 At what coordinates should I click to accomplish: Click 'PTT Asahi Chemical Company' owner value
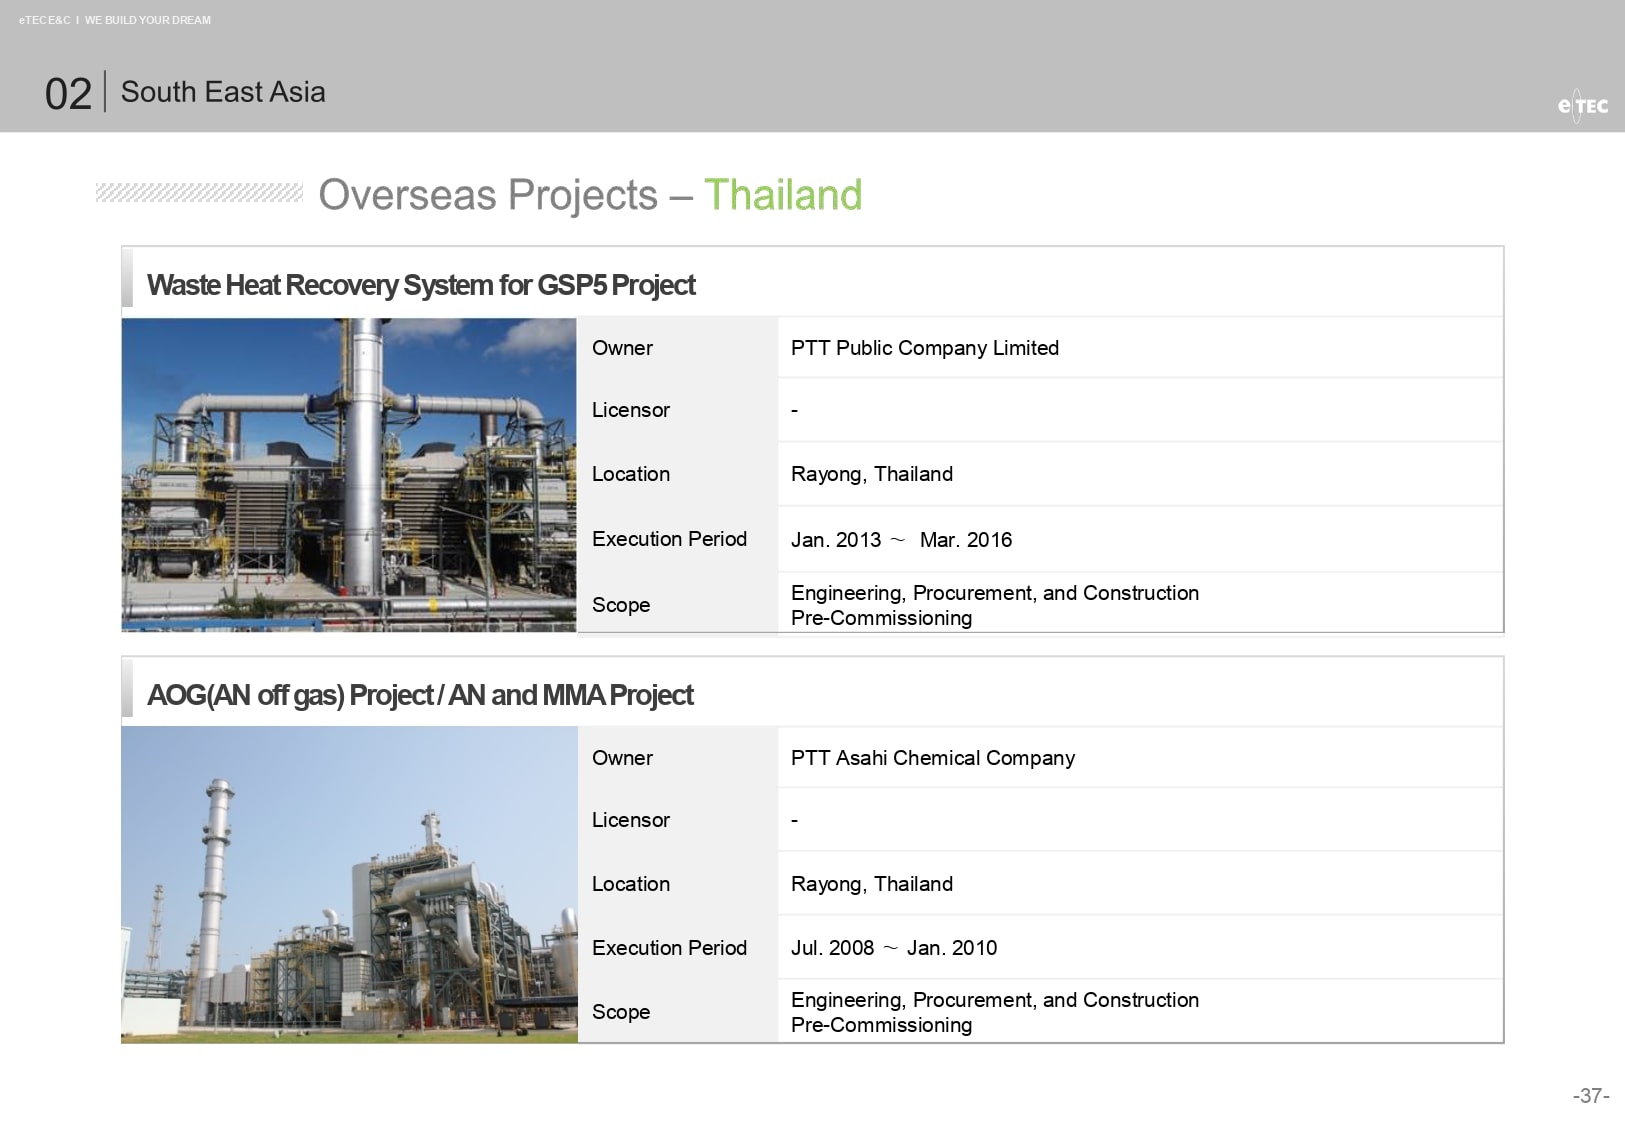click(x=933, y=758)
